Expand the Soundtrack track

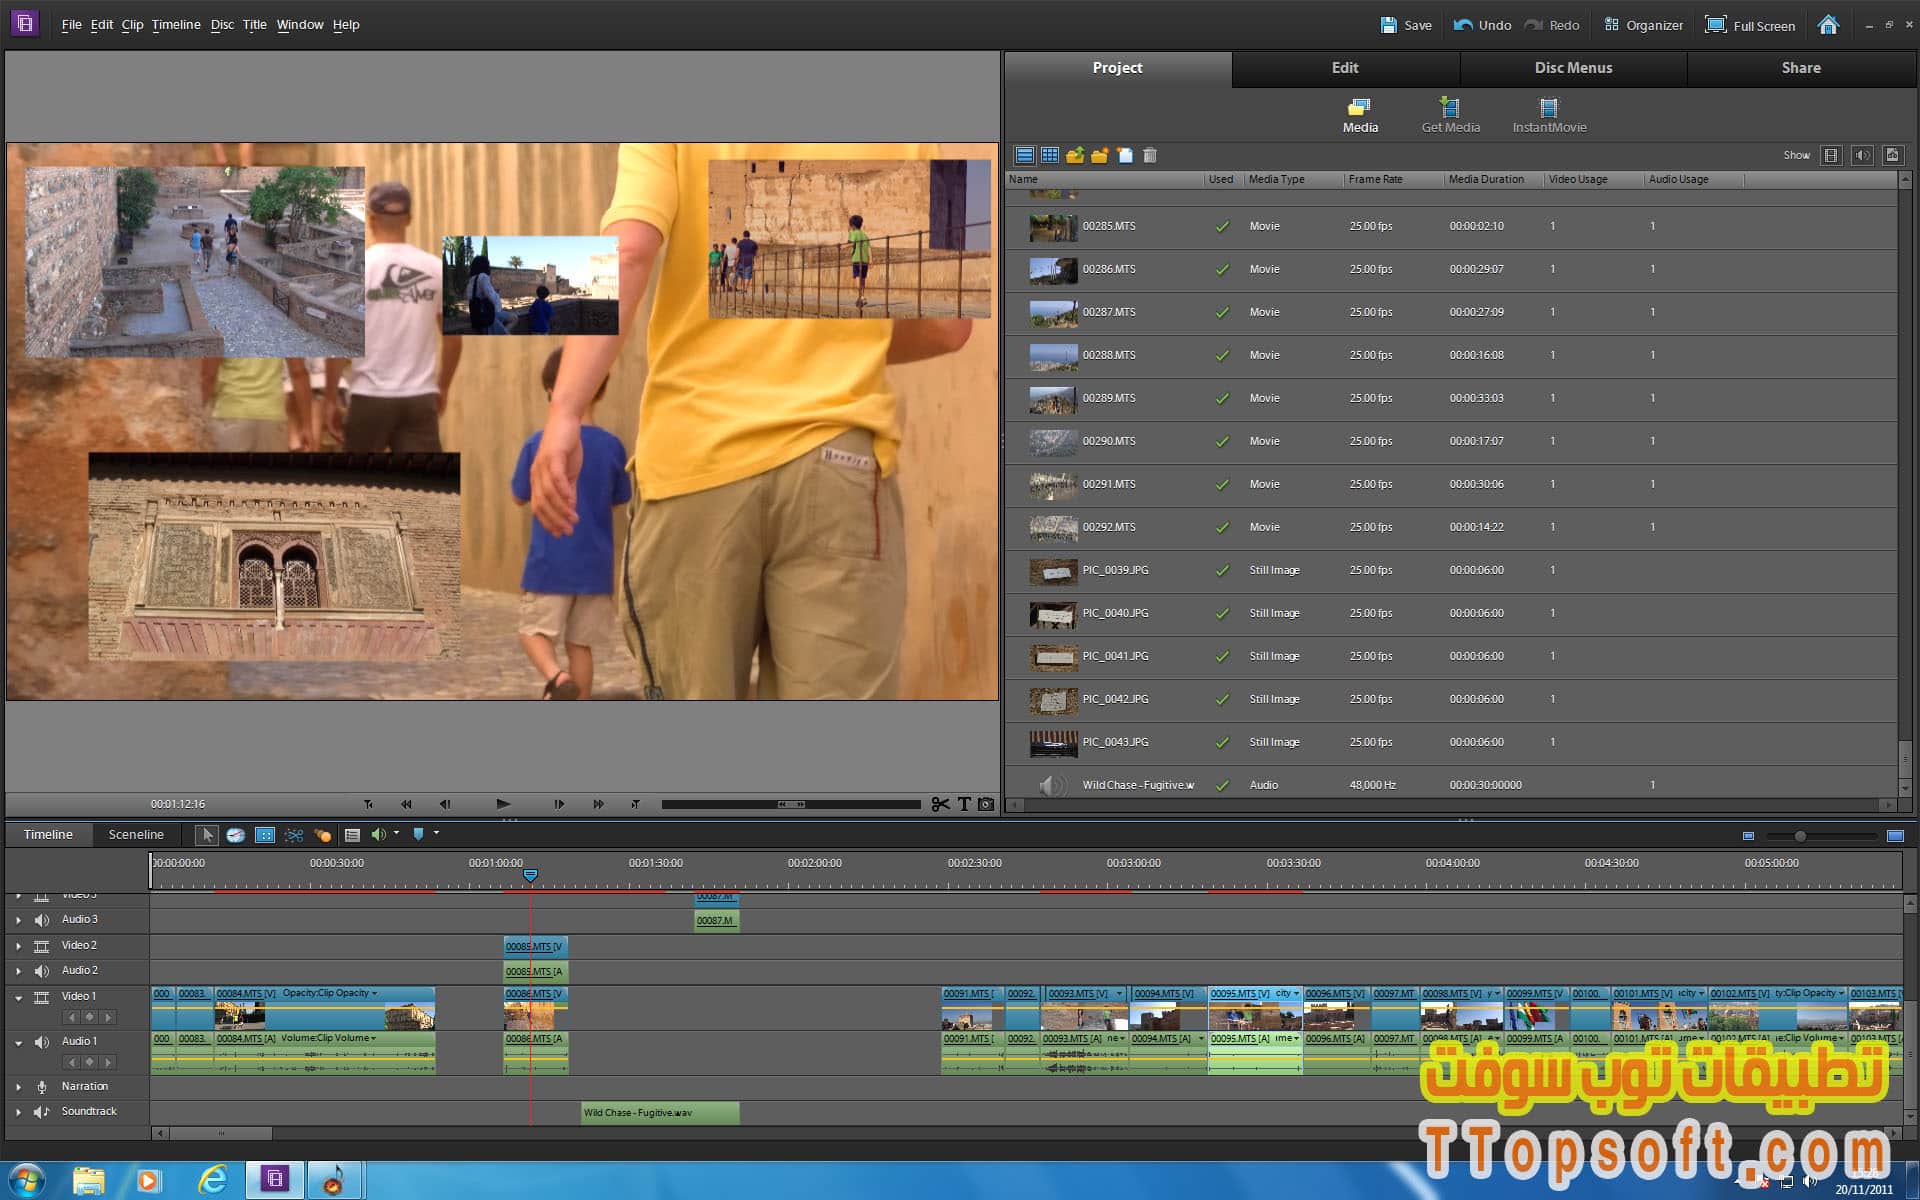[x=18, y=1112]
